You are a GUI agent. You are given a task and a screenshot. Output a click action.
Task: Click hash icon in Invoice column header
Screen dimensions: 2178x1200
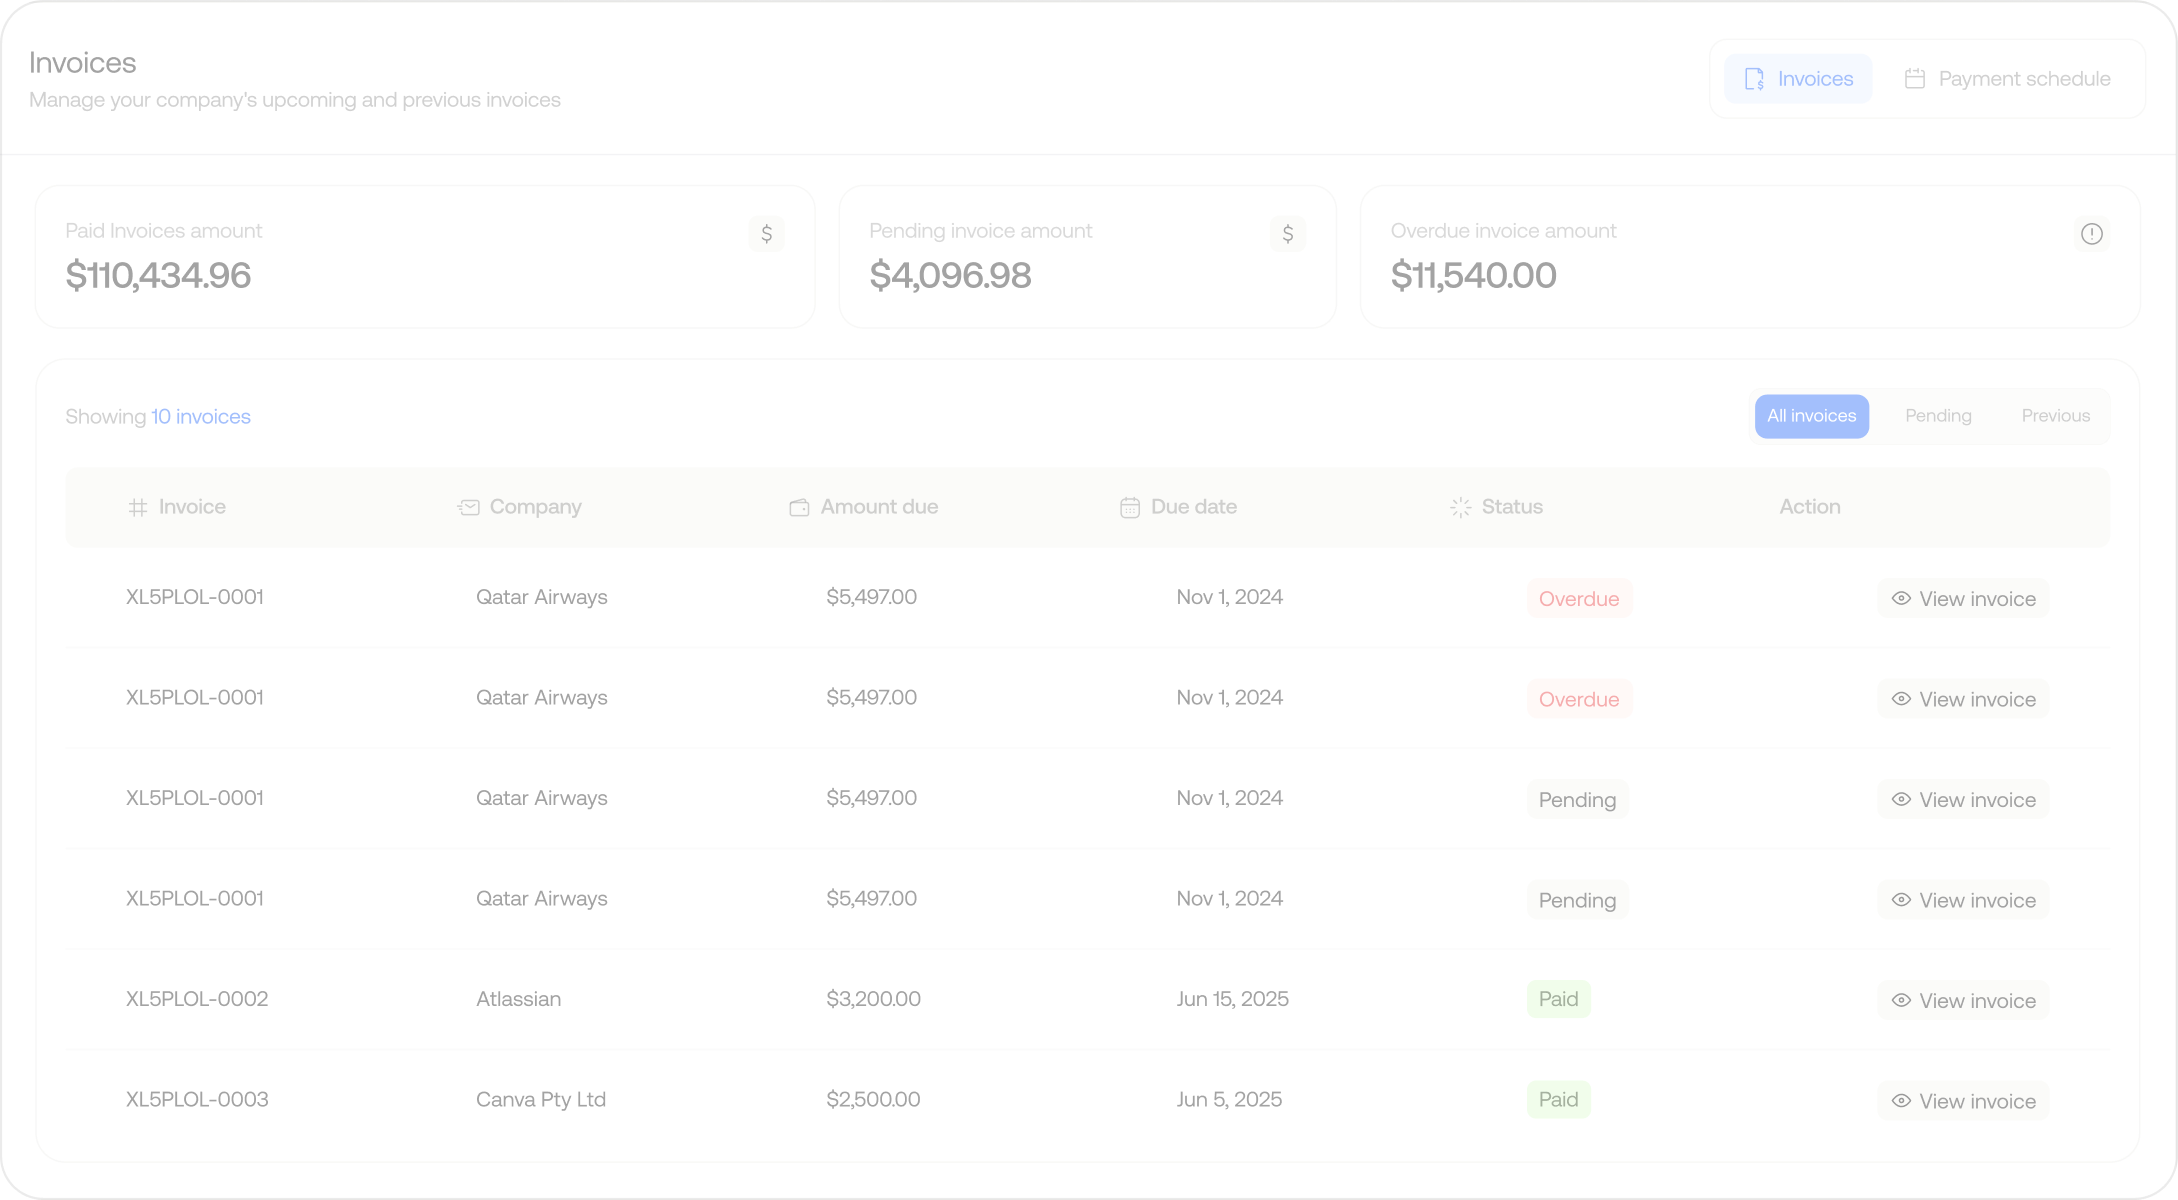pyautogui.click(x=138, y=508)
